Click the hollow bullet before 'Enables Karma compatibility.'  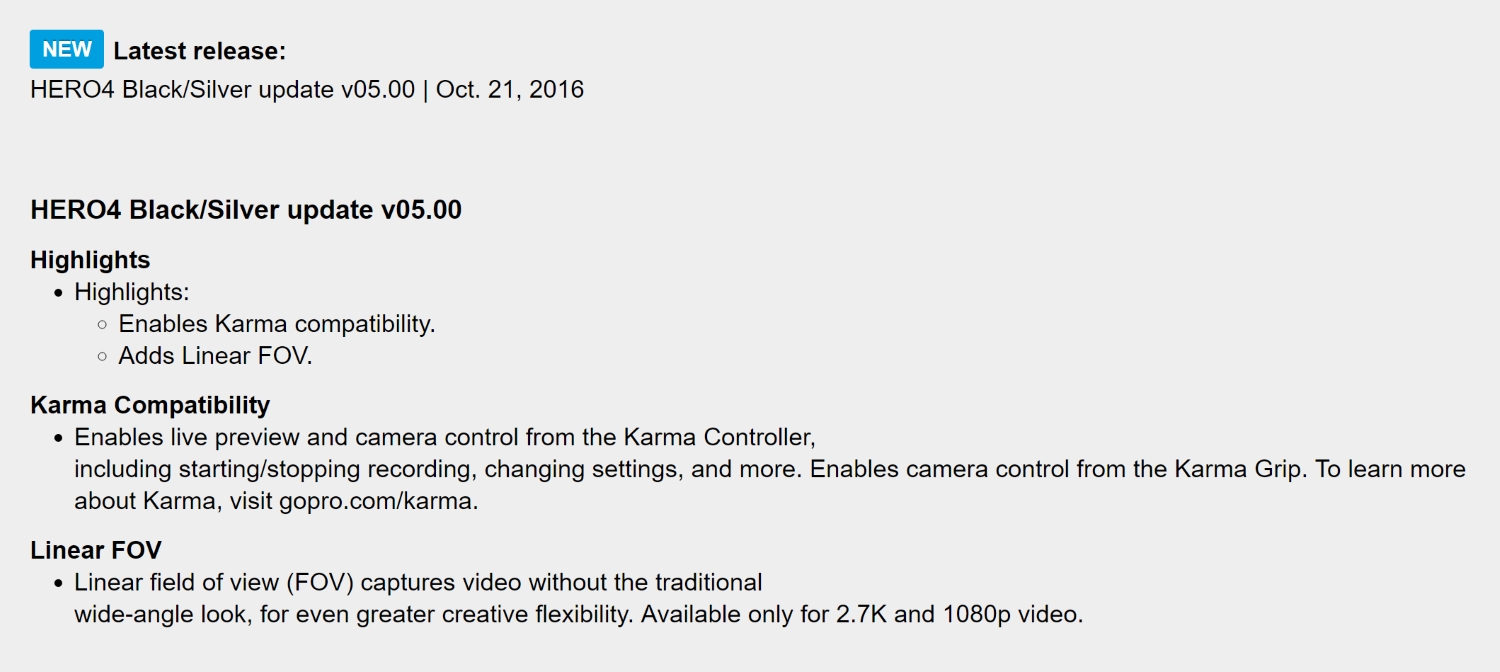pyautogui.click(x=102, y=325)
